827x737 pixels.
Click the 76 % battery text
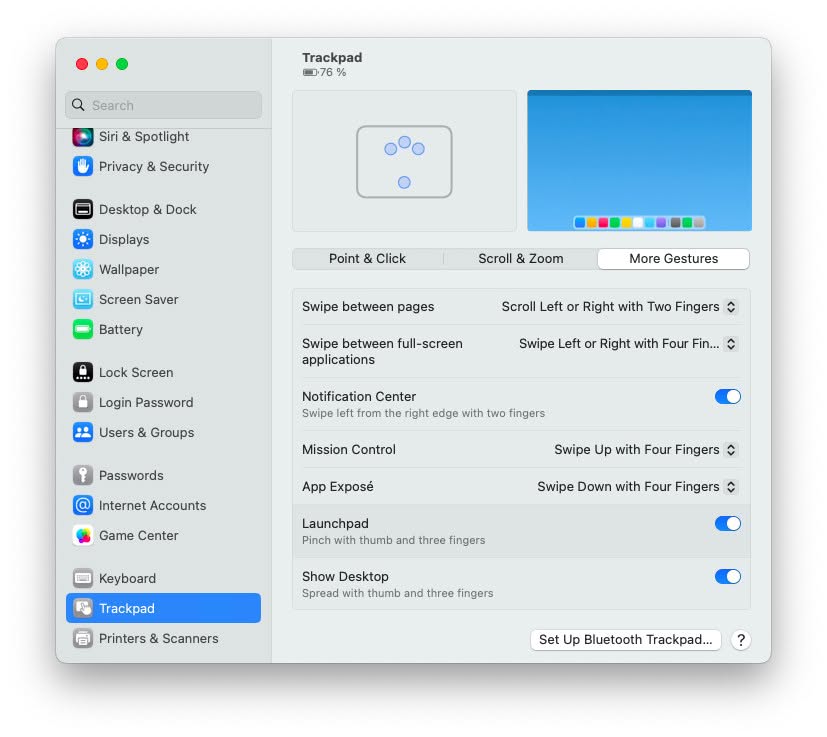(333, 72)
